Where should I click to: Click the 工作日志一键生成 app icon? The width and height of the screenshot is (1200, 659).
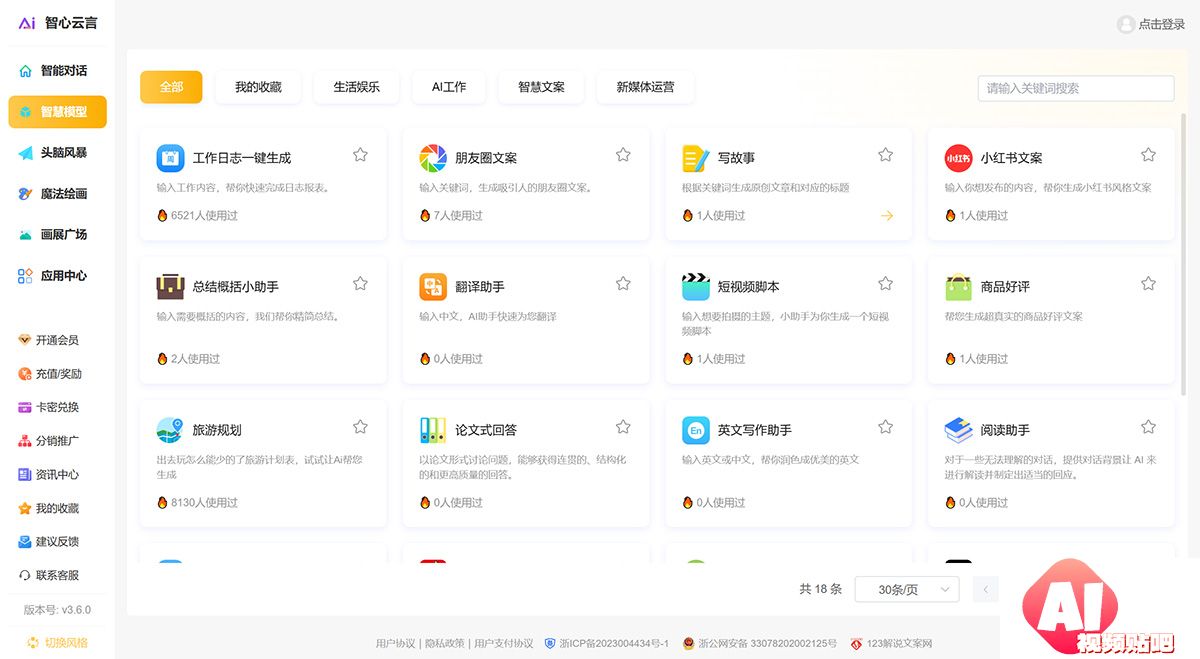coord(171,158)
